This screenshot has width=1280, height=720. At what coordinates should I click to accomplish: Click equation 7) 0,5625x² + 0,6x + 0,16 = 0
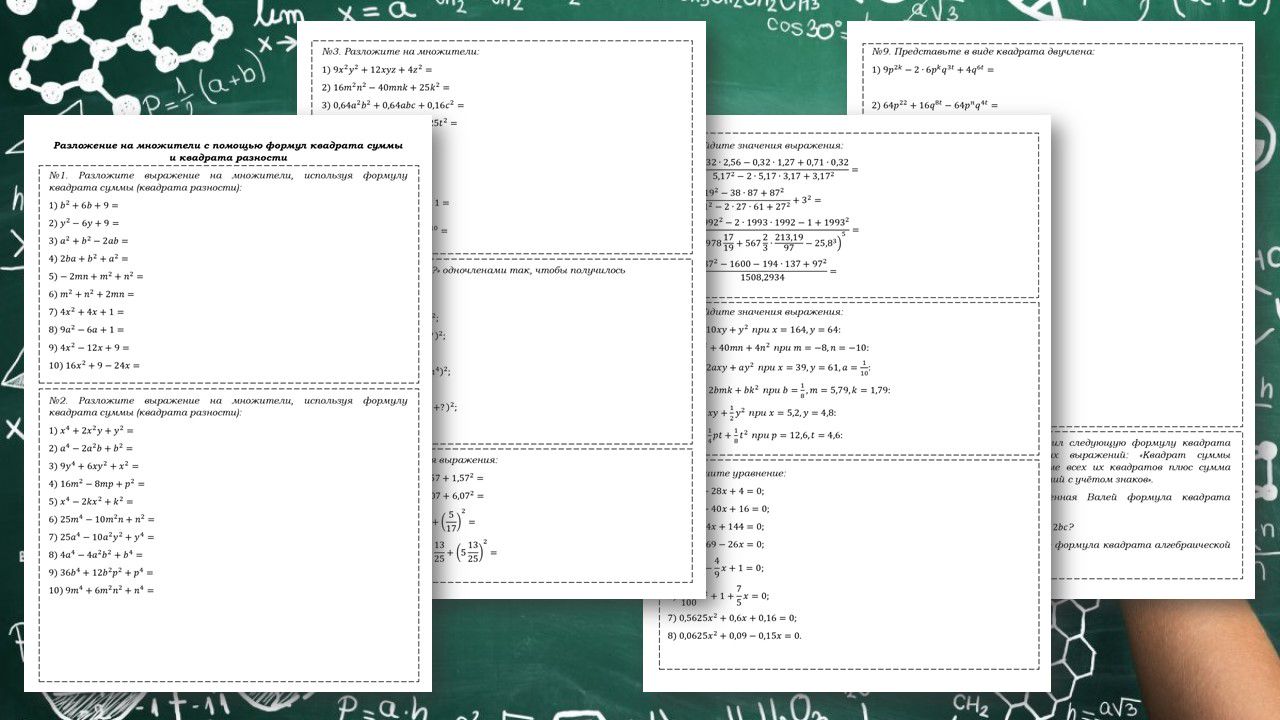tap(731, 617)
